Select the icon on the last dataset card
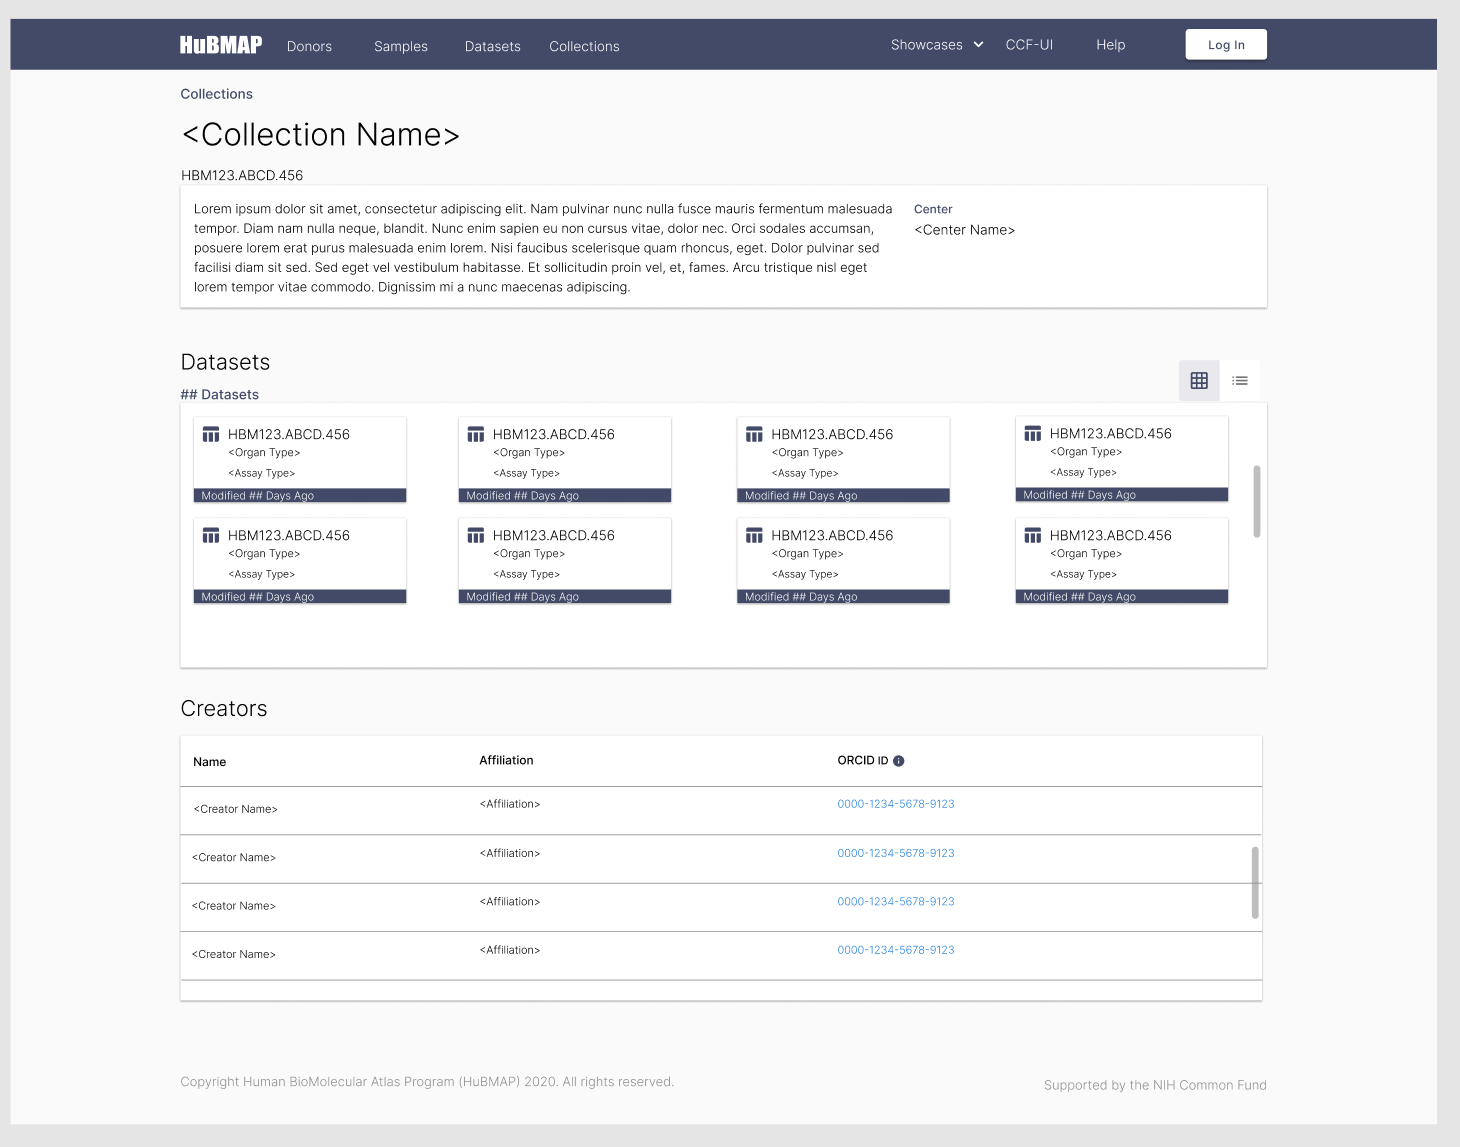Screen dimensions: 1460x1147 pos(1032,535)
